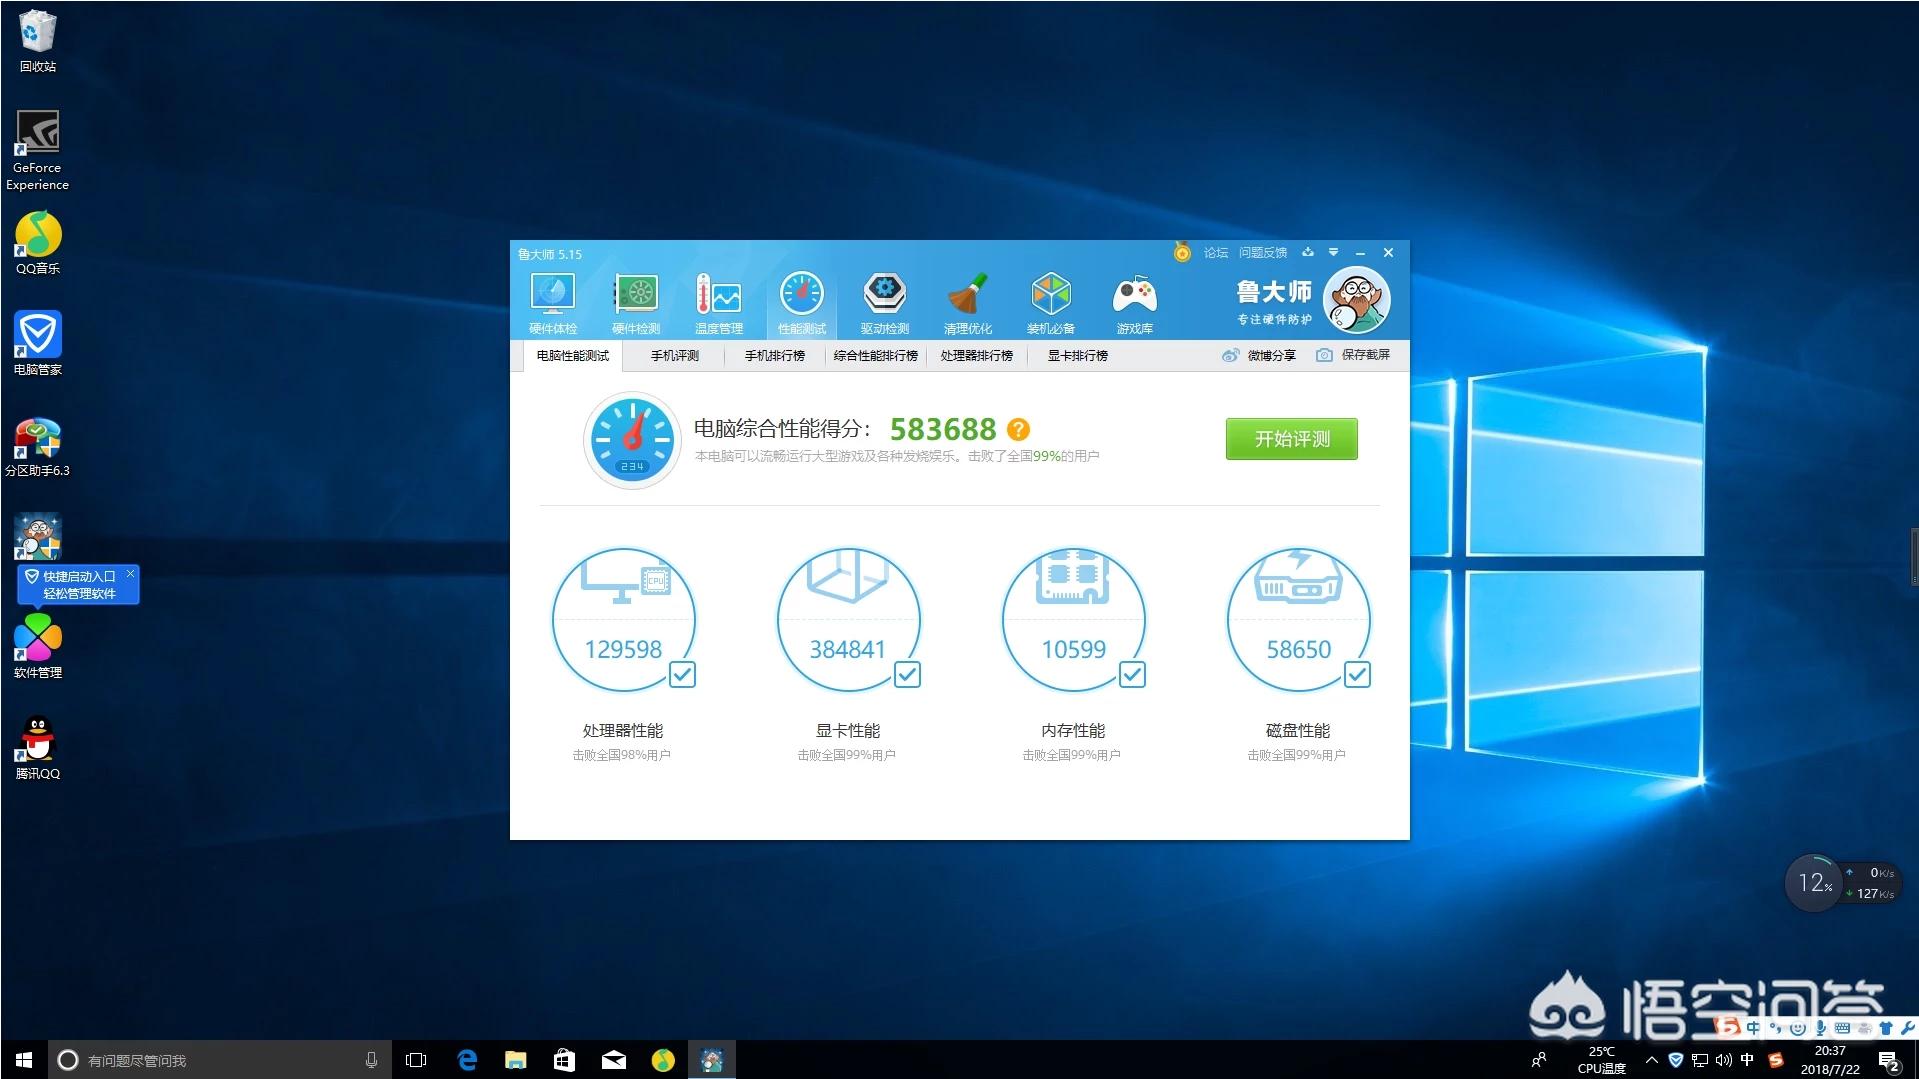Close the 快捷启动入口 tooltip popup
The width and height of the screenshot is (1919, 1079).
(x=130, y=574)
